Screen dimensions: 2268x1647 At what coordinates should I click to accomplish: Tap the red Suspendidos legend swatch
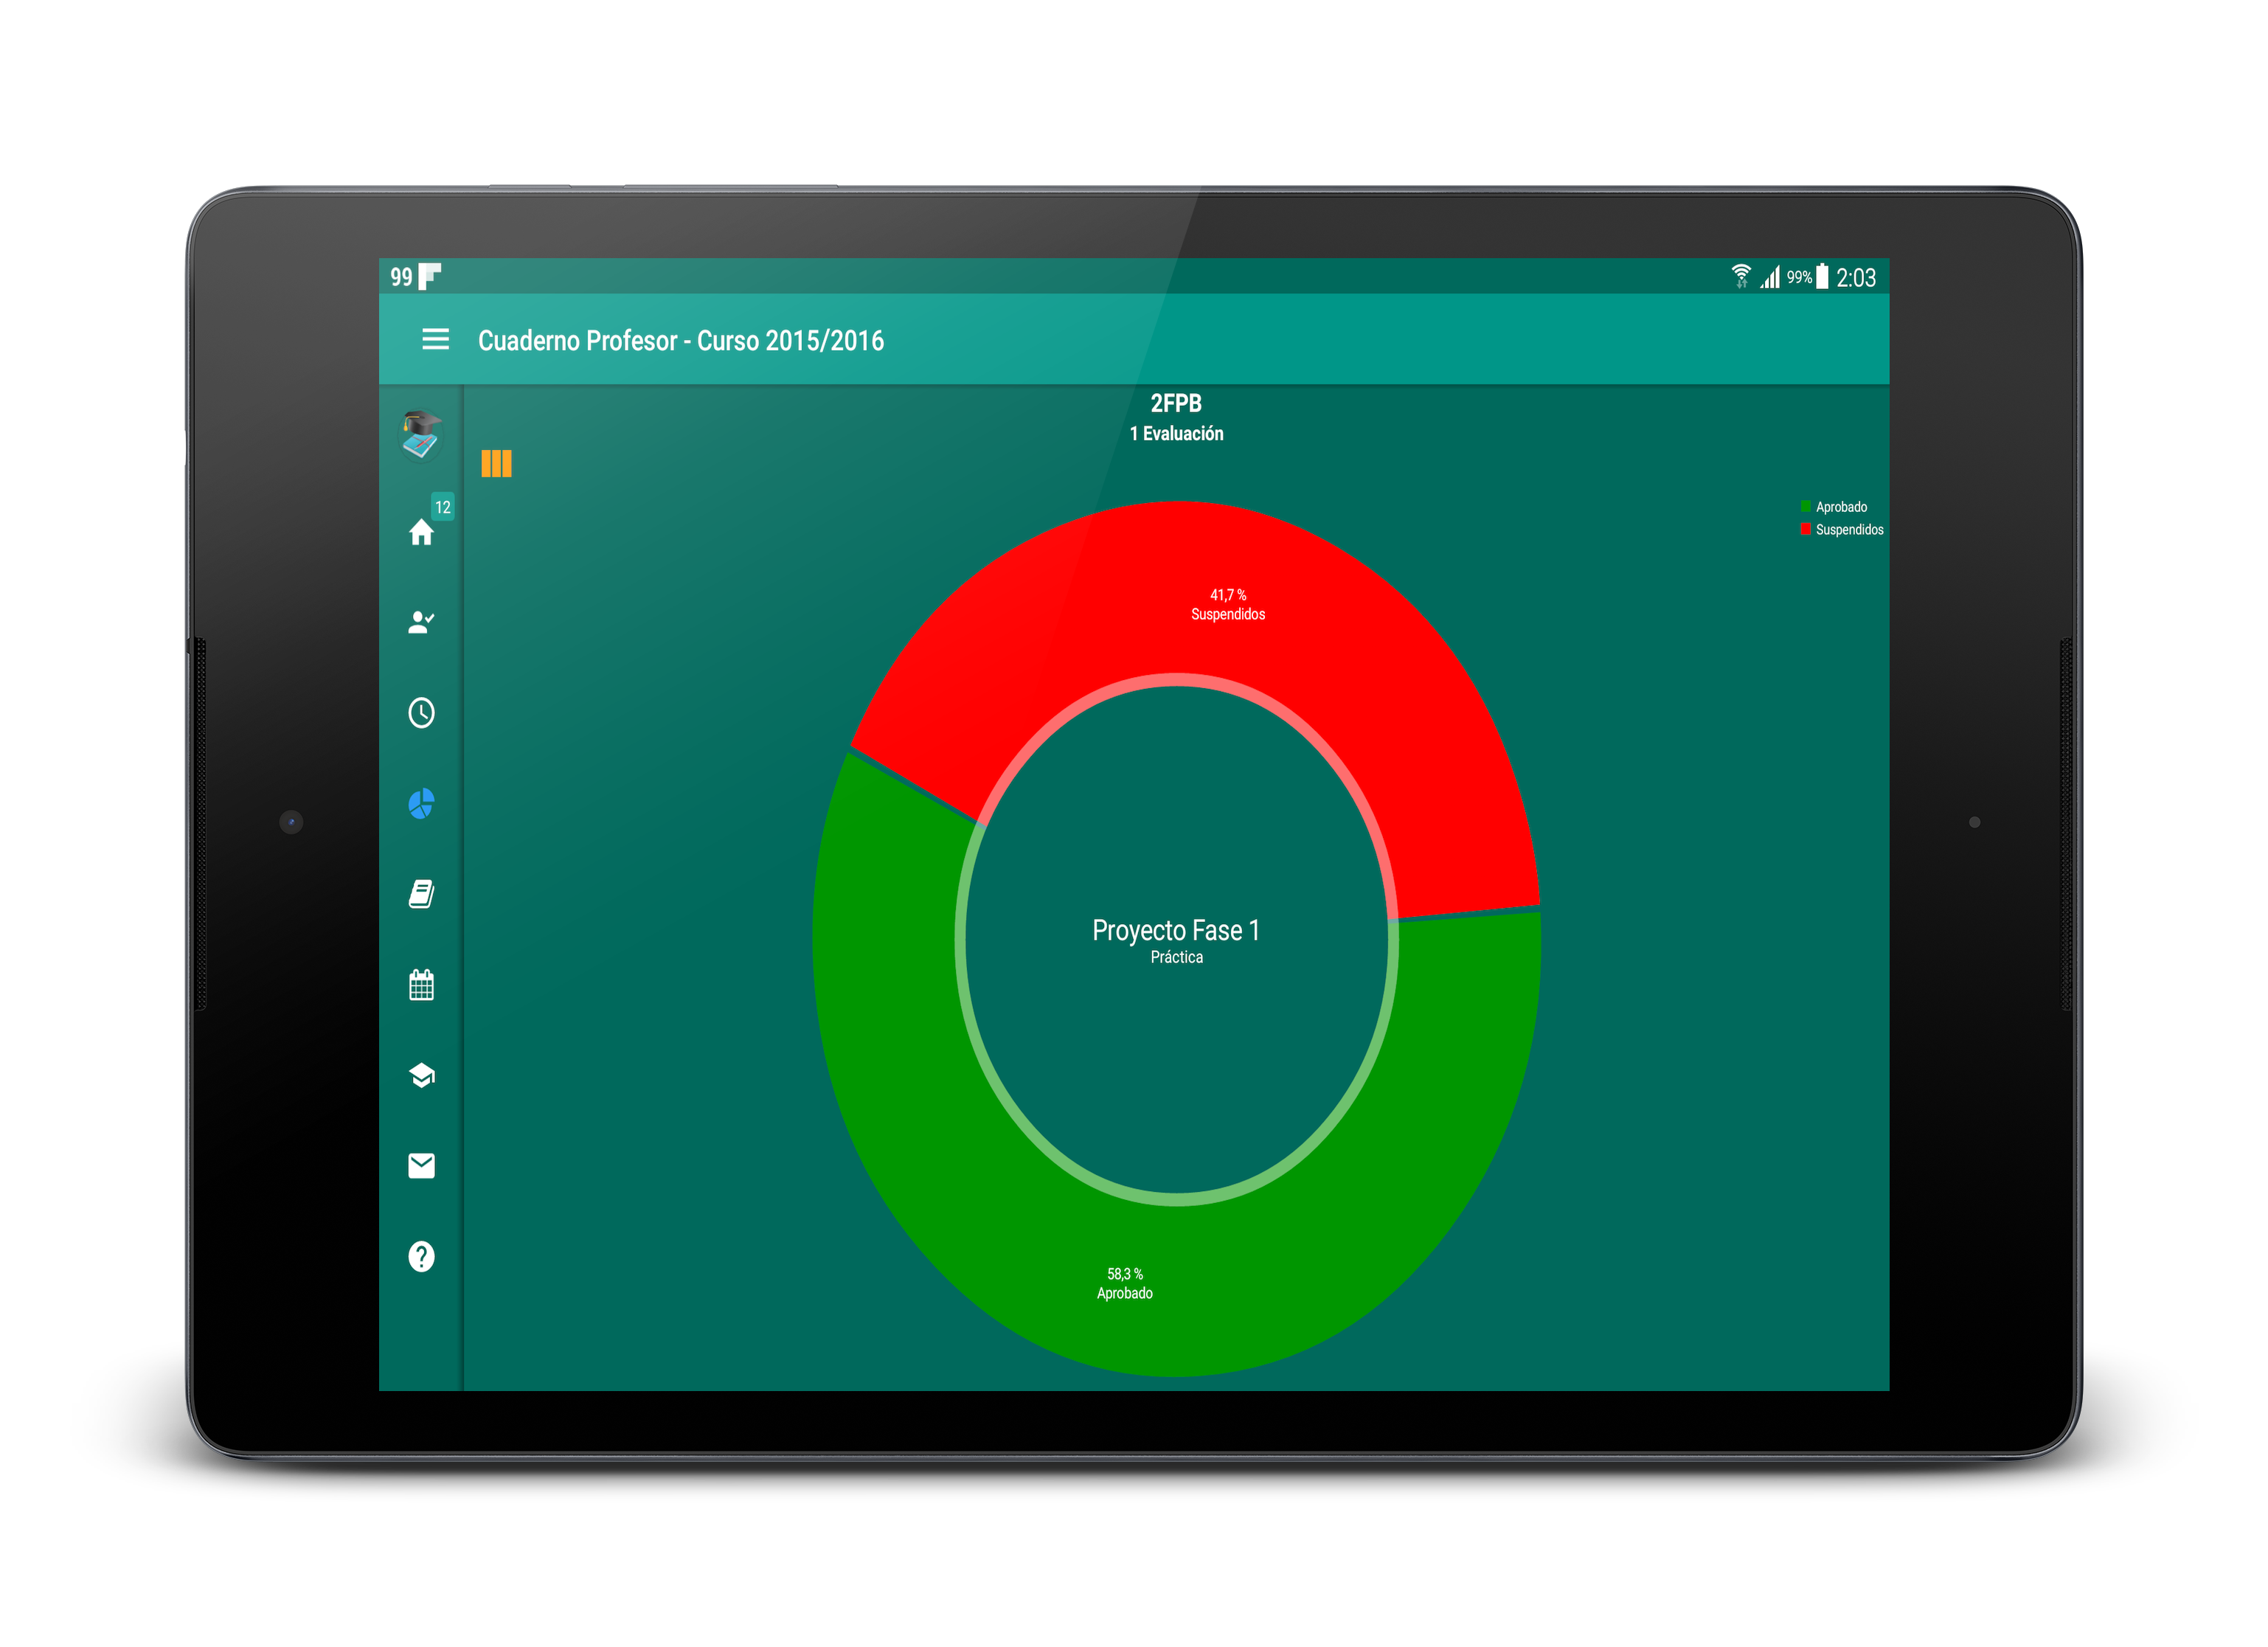[x=1806, y=529]
